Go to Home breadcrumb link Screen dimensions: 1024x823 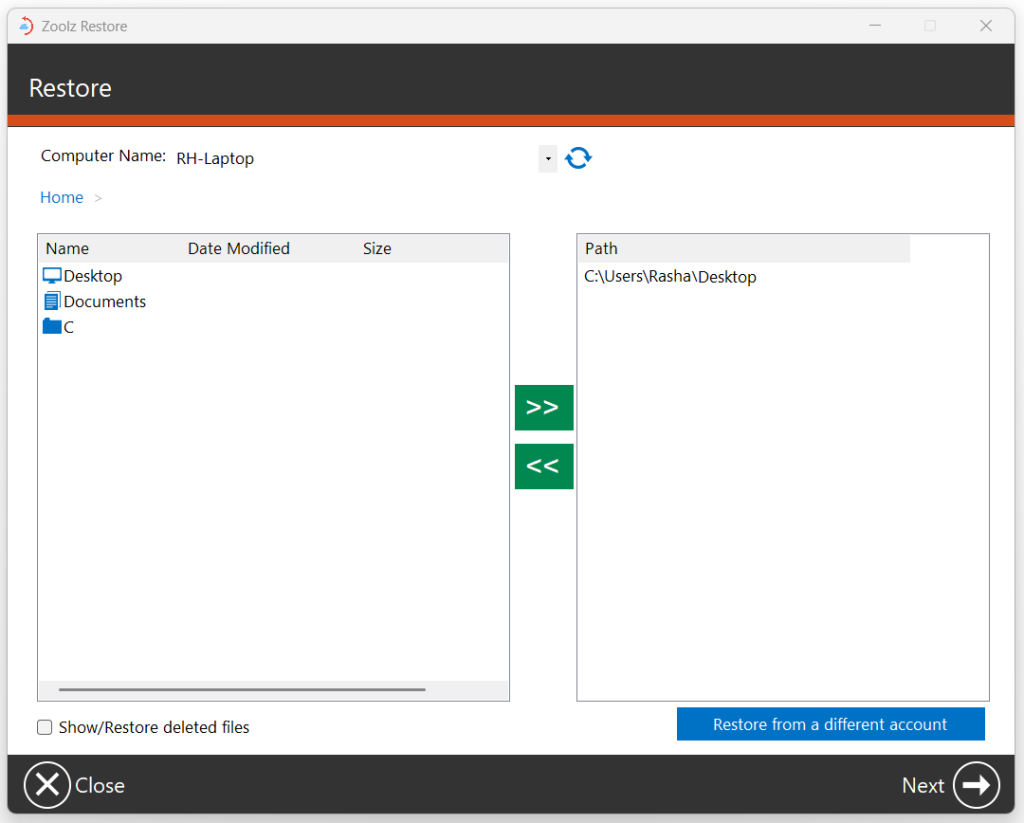coord(61,198)
